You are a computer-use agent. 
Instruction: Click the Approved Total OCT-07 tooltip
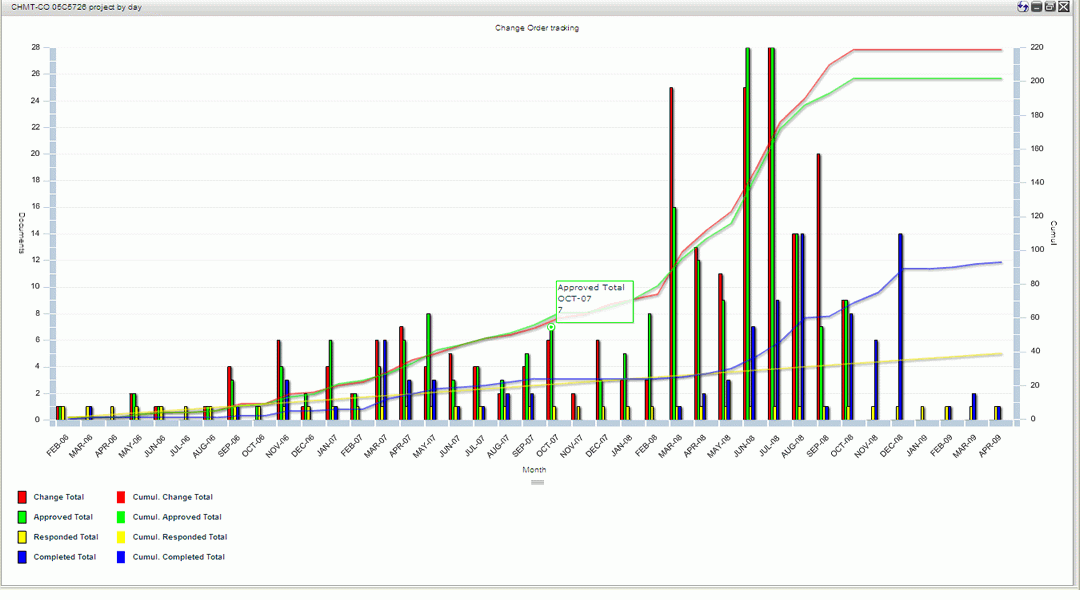coord(594,301)
